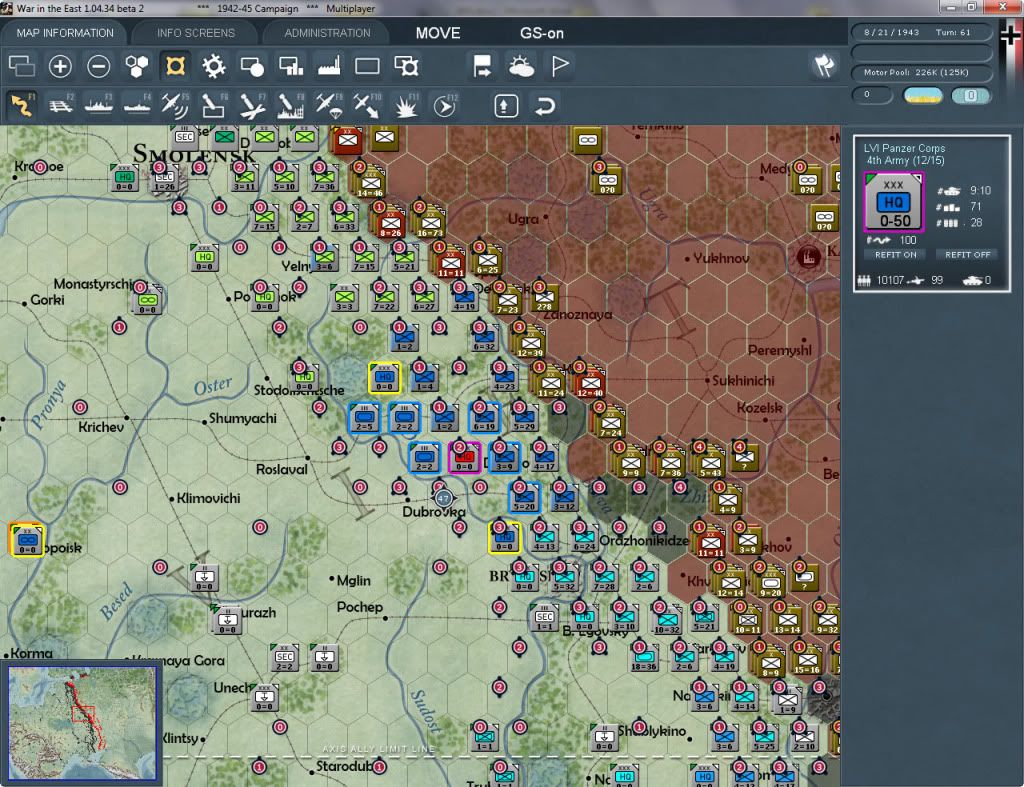Click the REFIT ON button
This screenshot has width=1024, height=787.
pos(895,255)
